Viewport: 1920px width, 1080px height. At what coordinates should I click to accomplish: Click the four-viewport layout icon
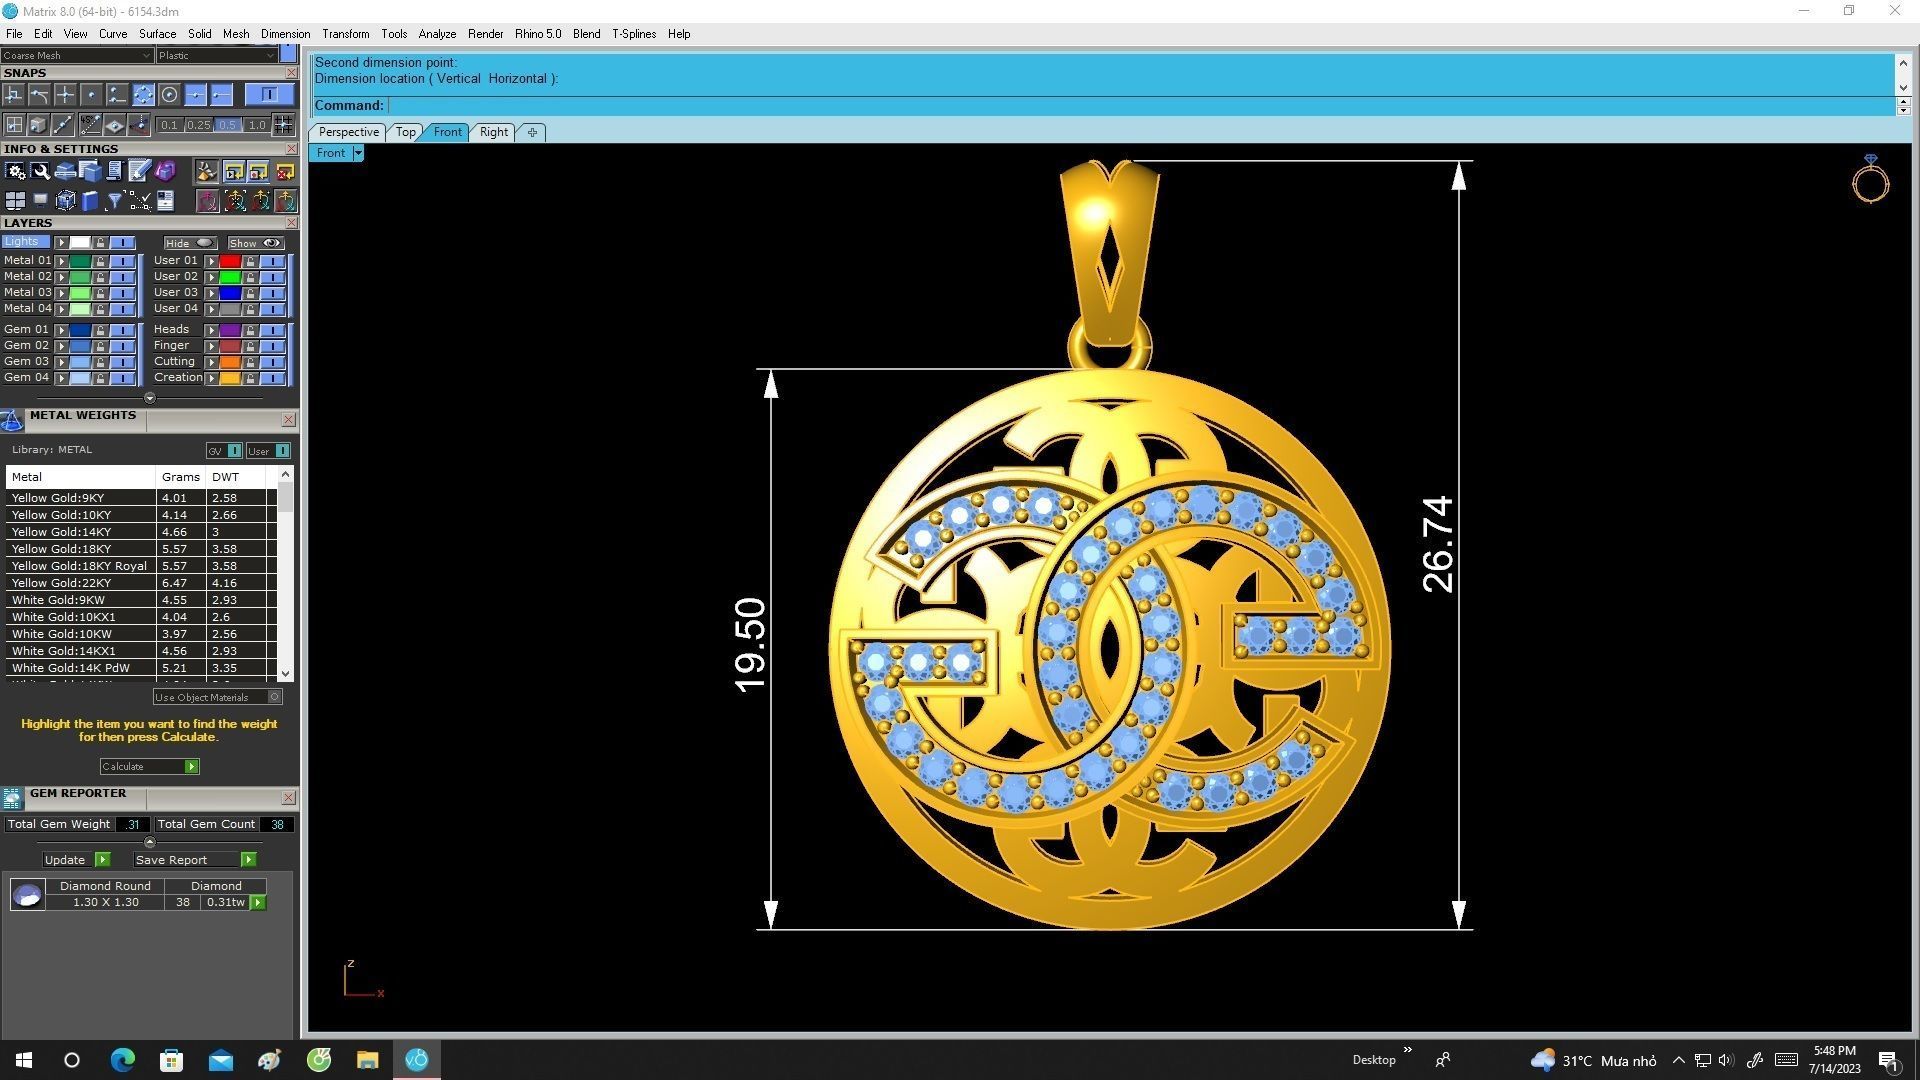click(x=15, y=201)
